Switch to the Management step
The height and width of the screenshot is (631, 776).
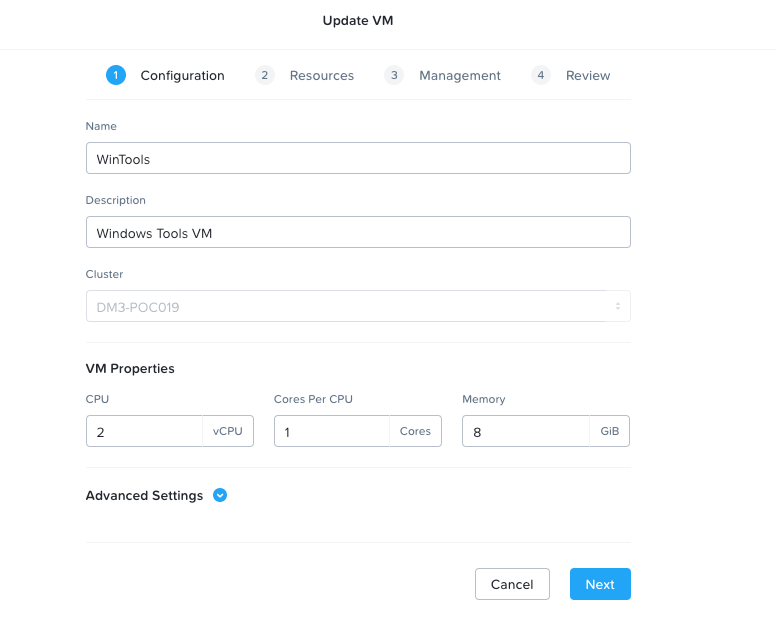459,75
